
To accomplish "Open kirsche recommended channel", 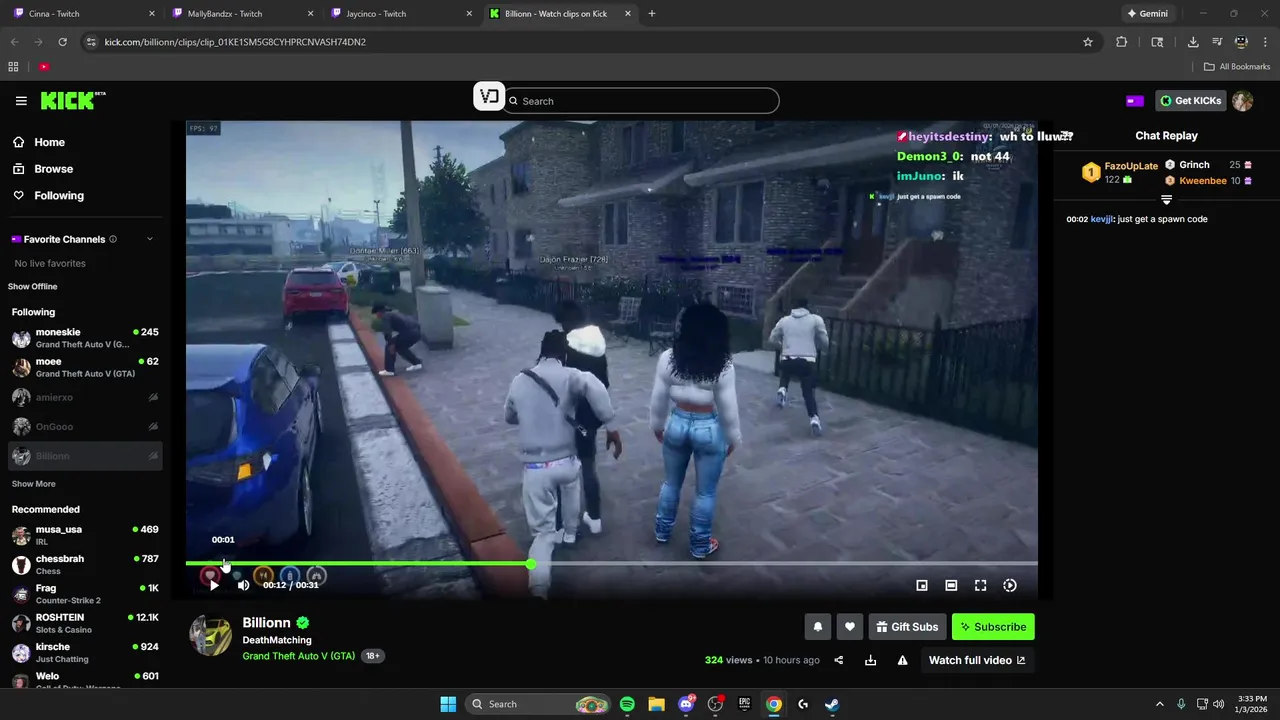I will click(x=85, y=653).
